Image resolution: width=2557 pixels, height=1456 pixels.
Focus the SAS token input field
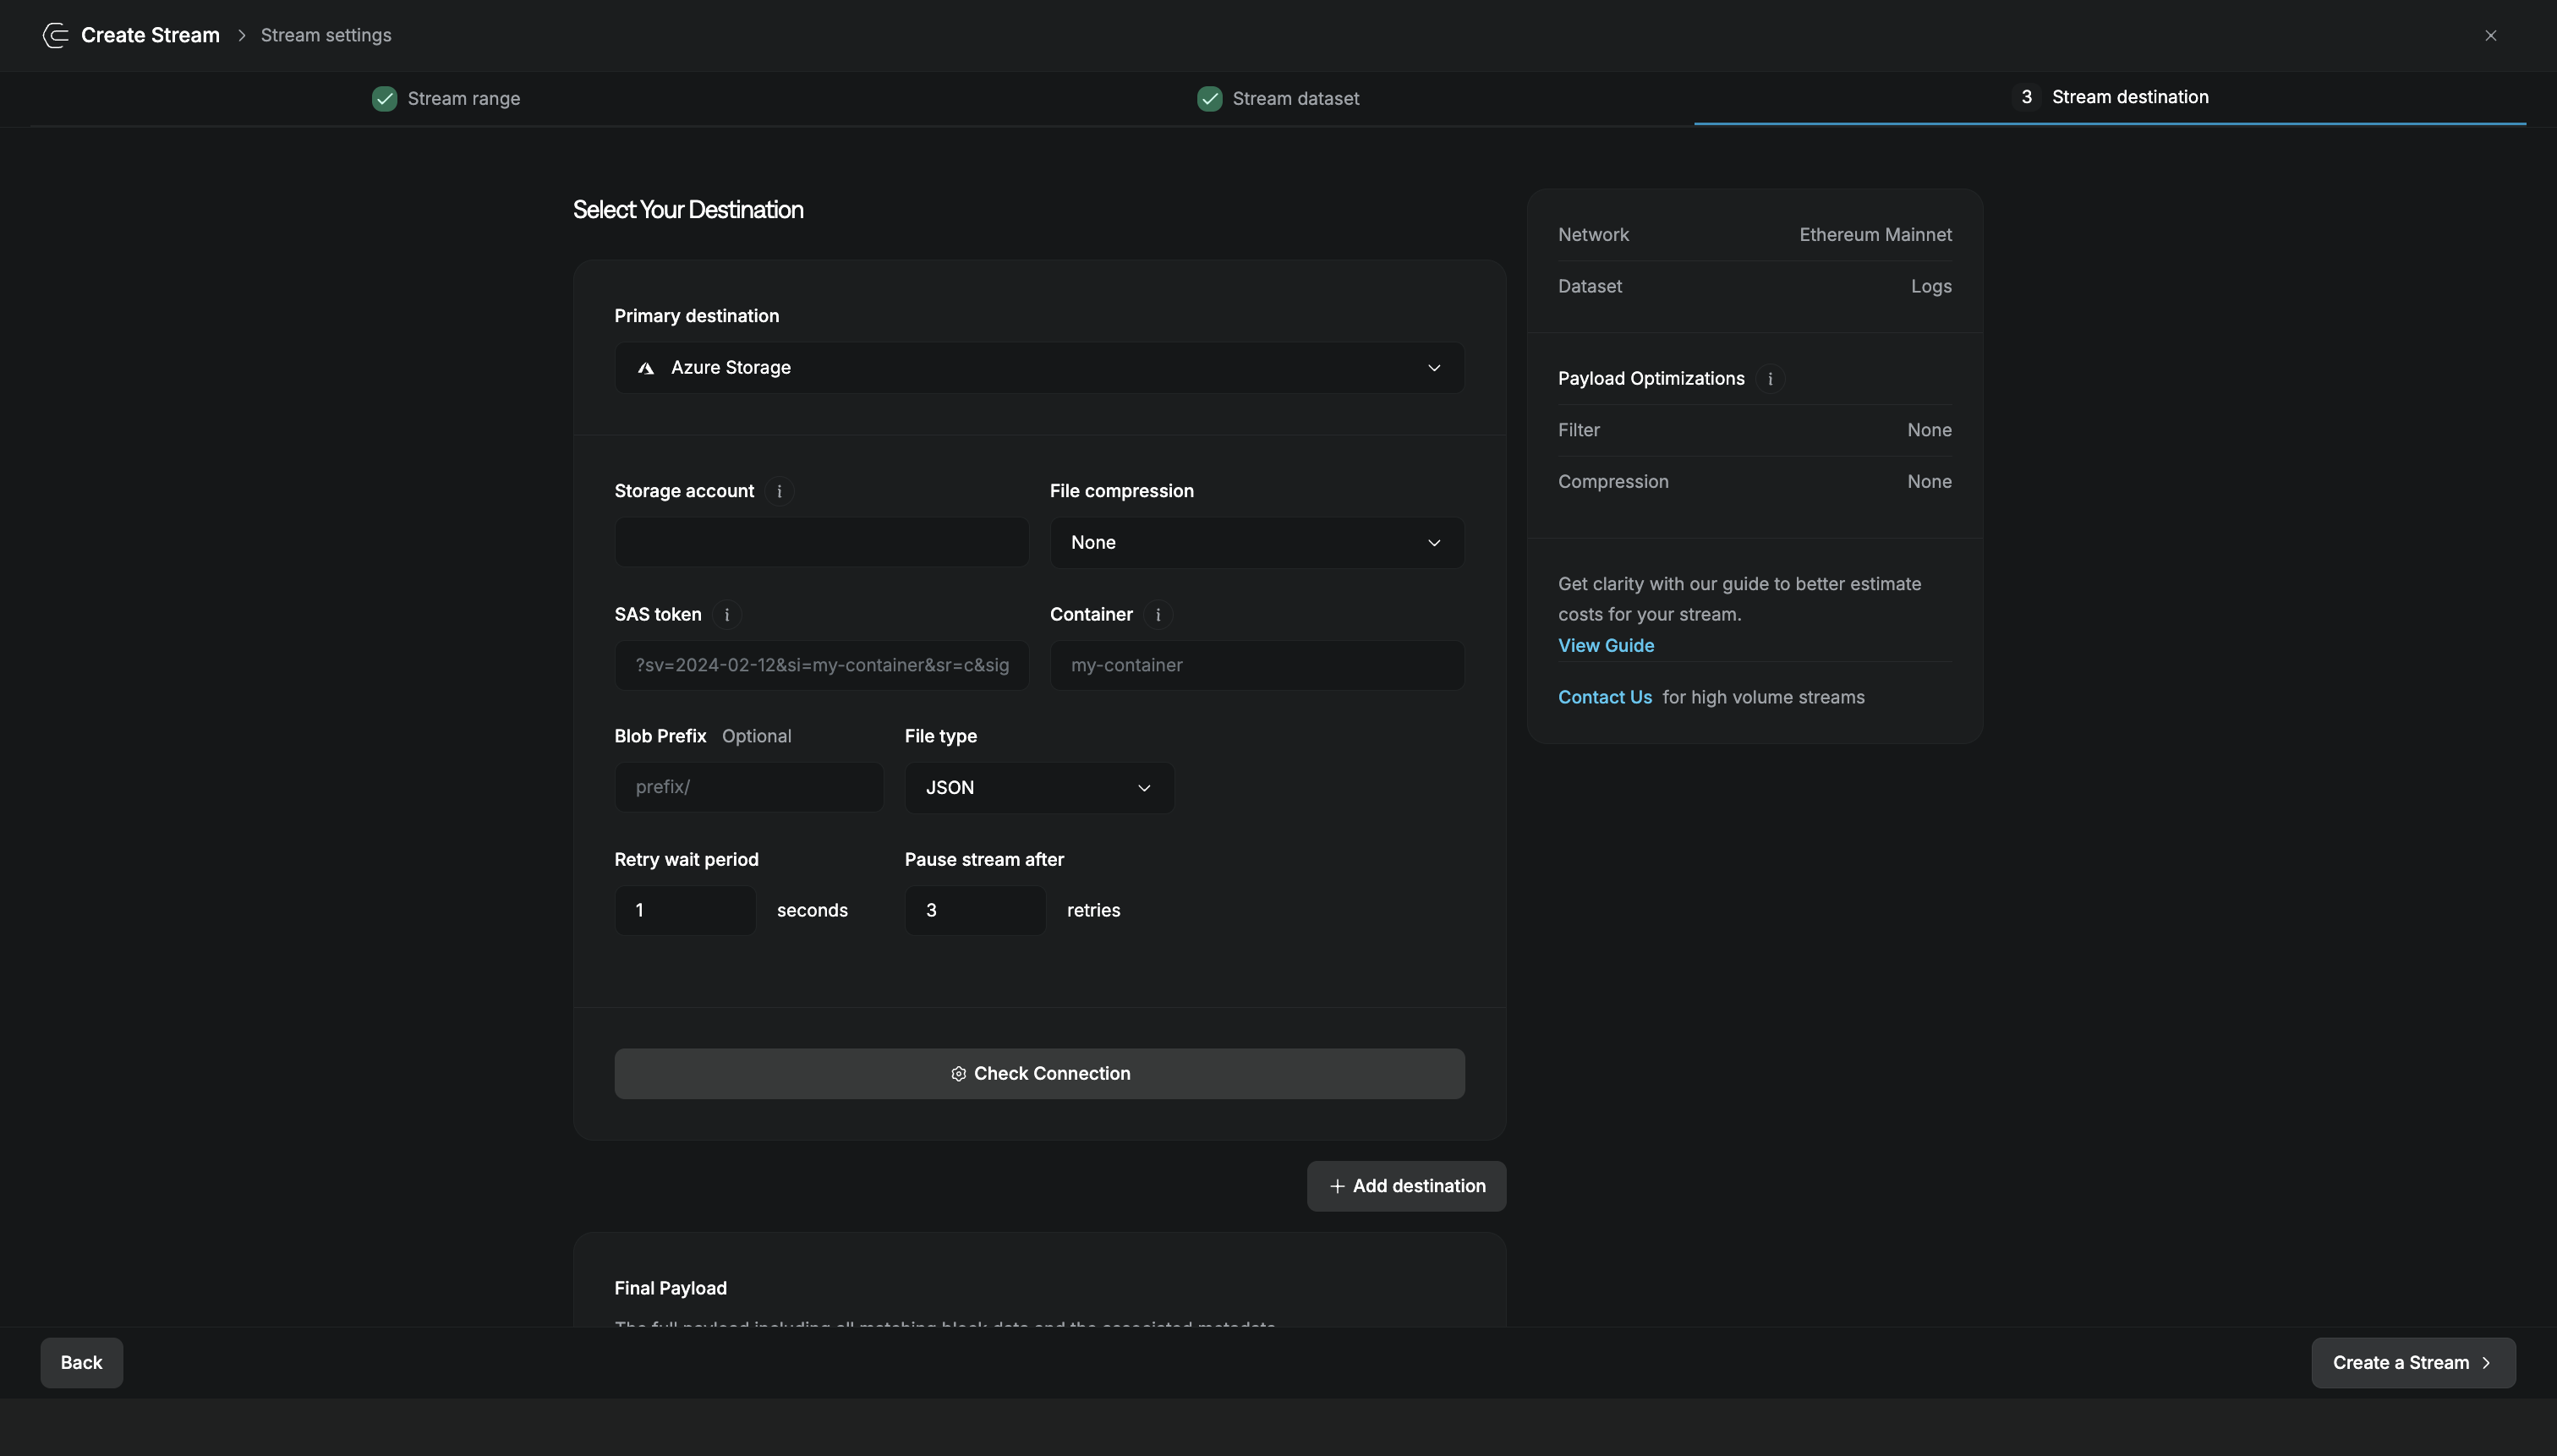click(x=821, y=665)
